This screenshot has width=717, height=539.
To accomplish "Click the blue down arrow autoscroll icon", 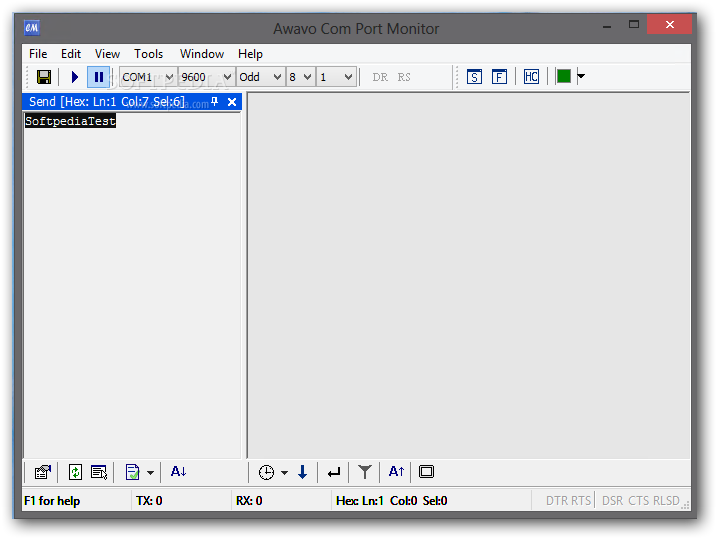I will [x=302, y=472].
